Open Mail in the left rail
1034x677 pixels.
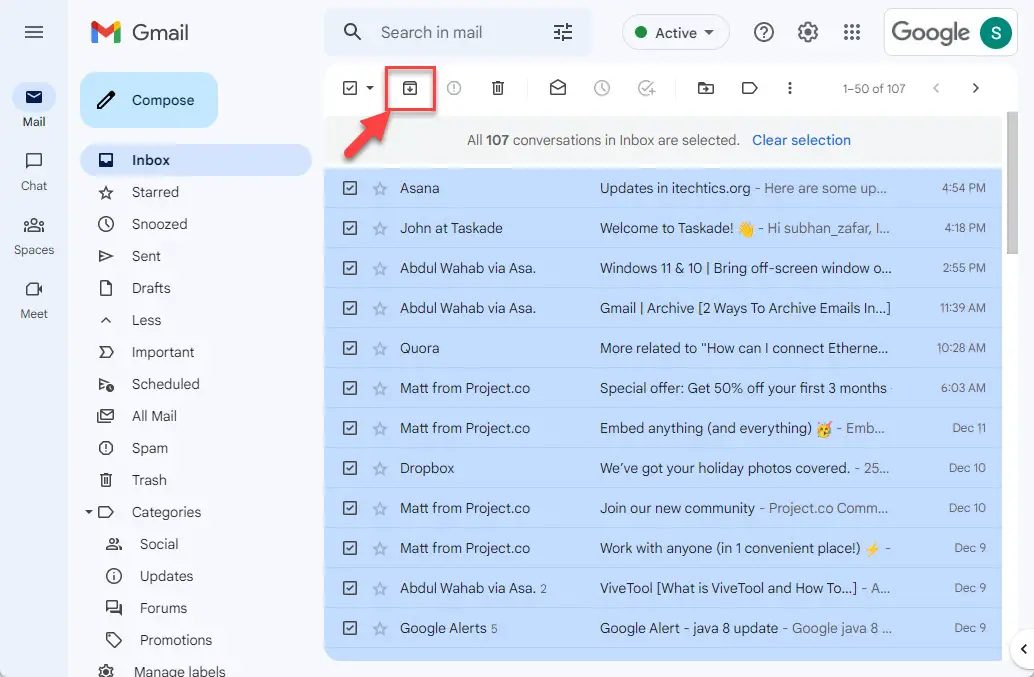(x=34, y=107)
